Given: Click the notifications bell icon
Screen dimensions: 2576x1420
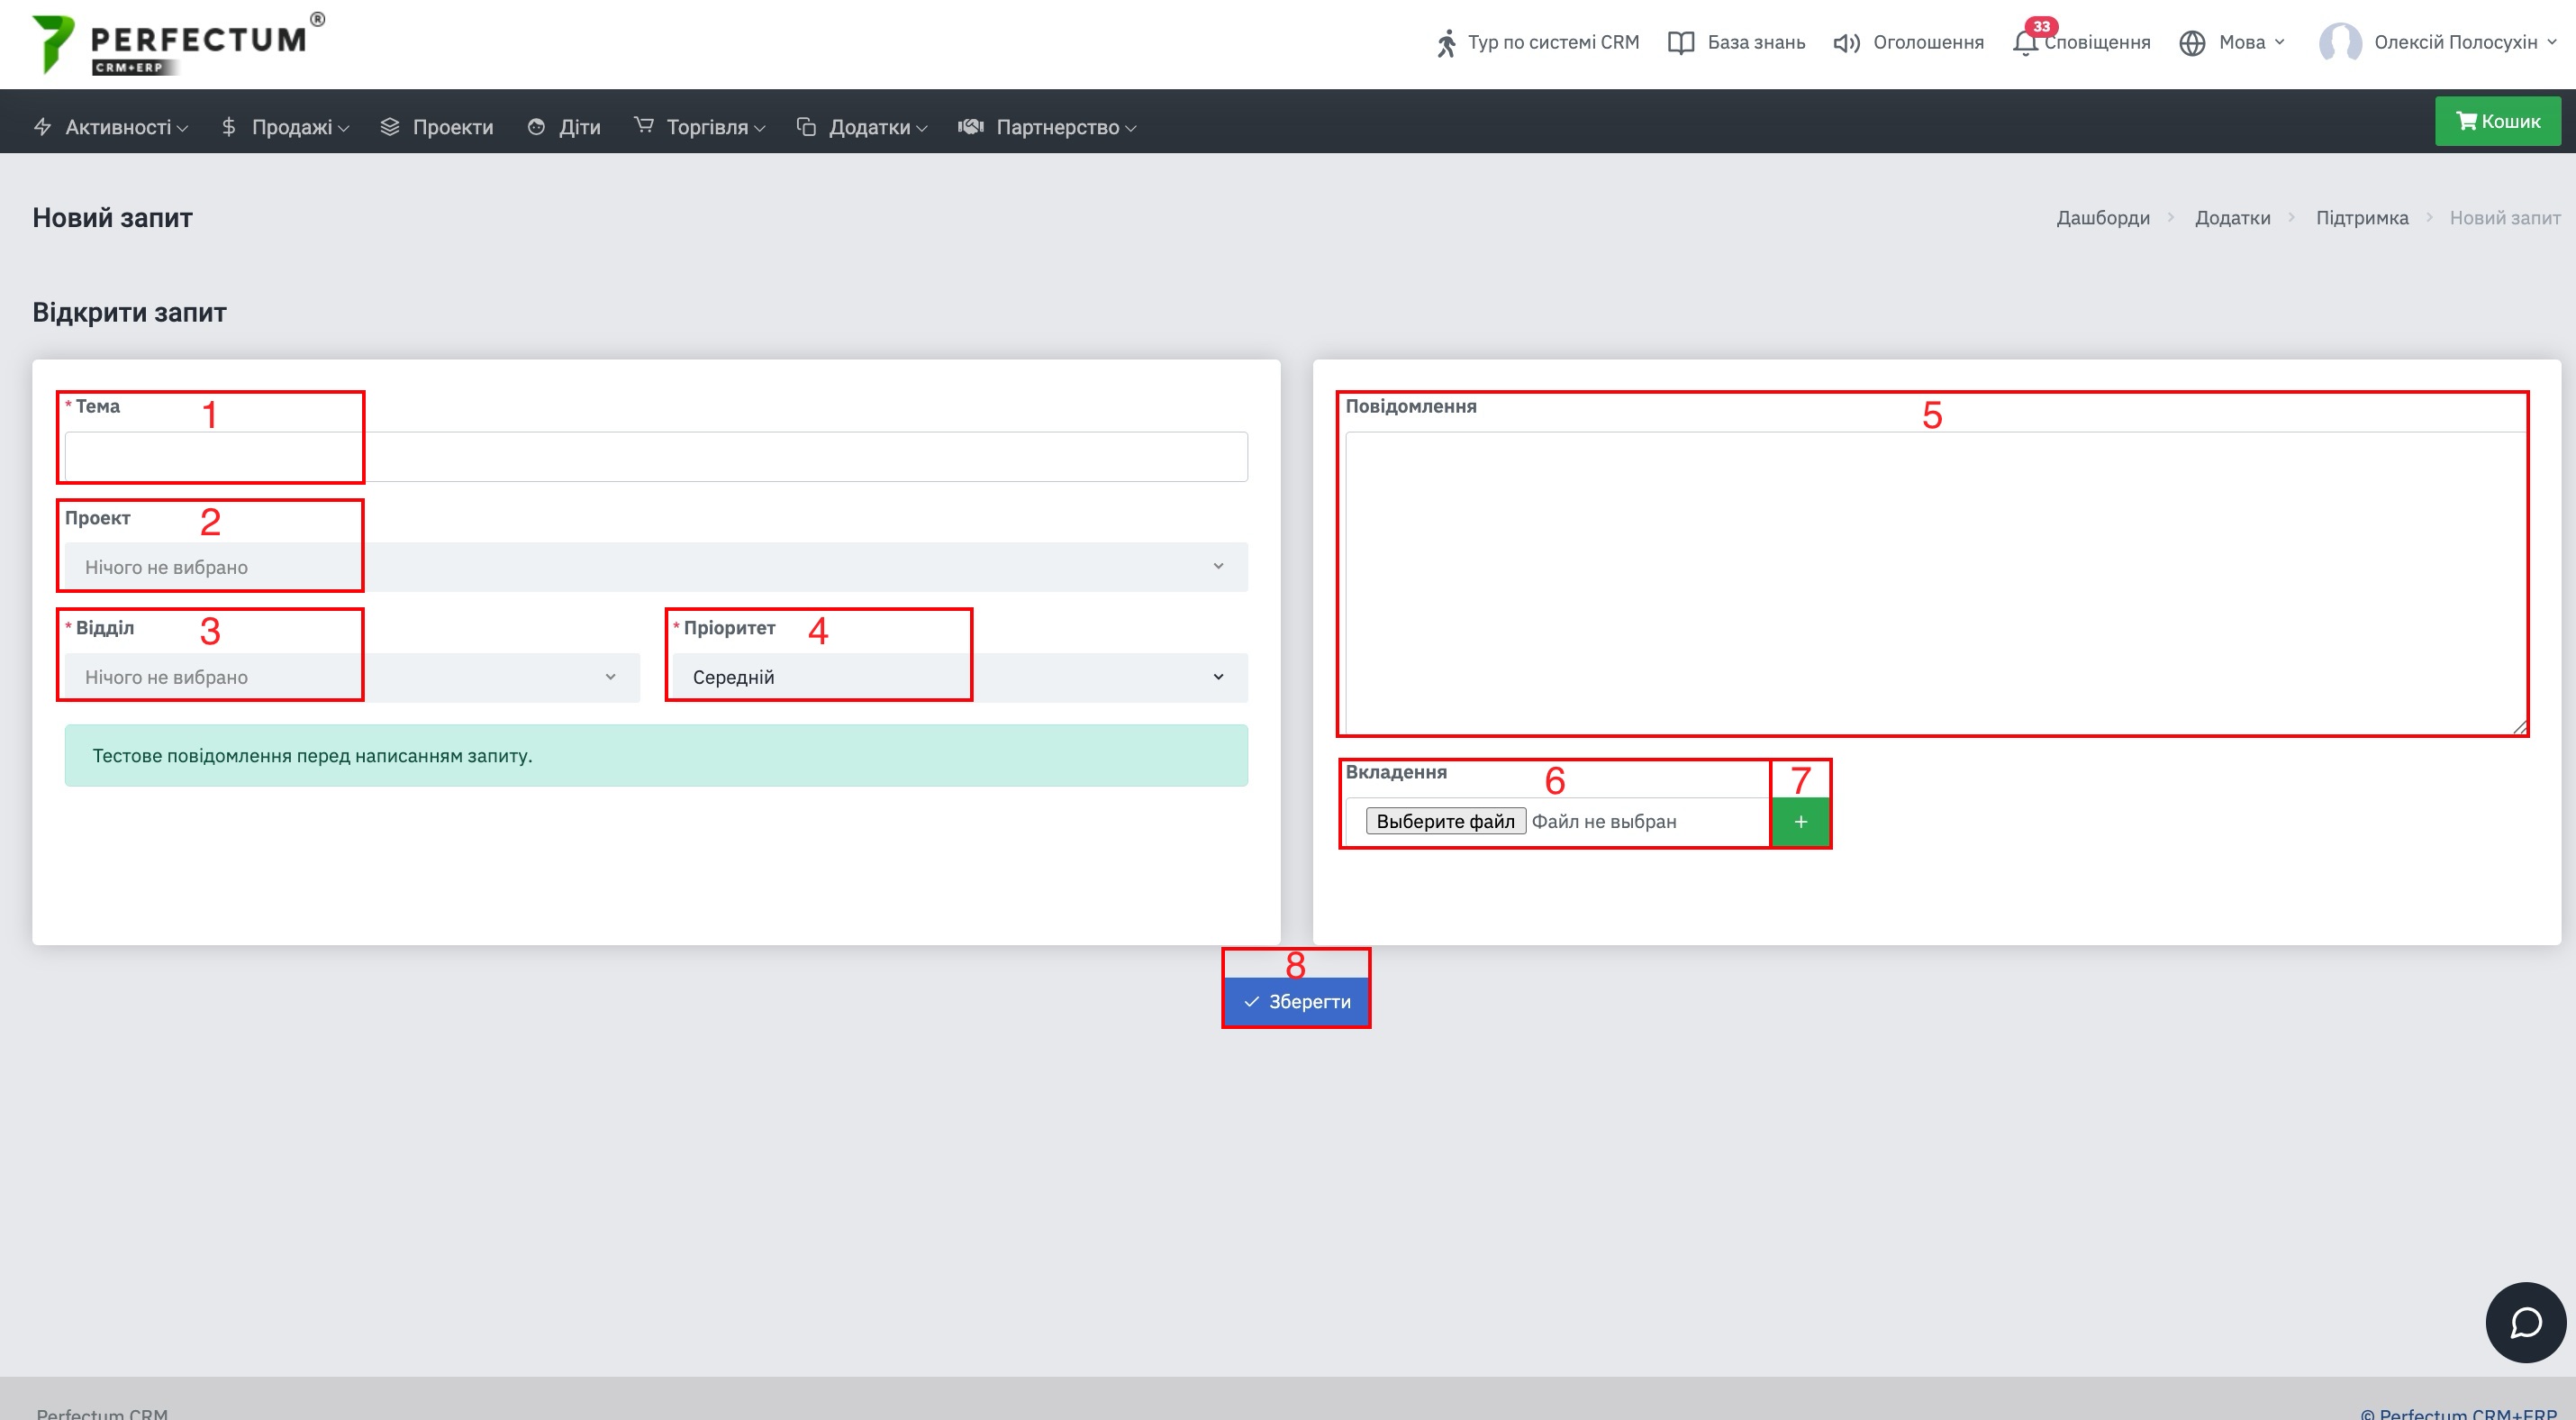Looking at the screenshot, I should pyautogui.click(x=2025, y=43).
